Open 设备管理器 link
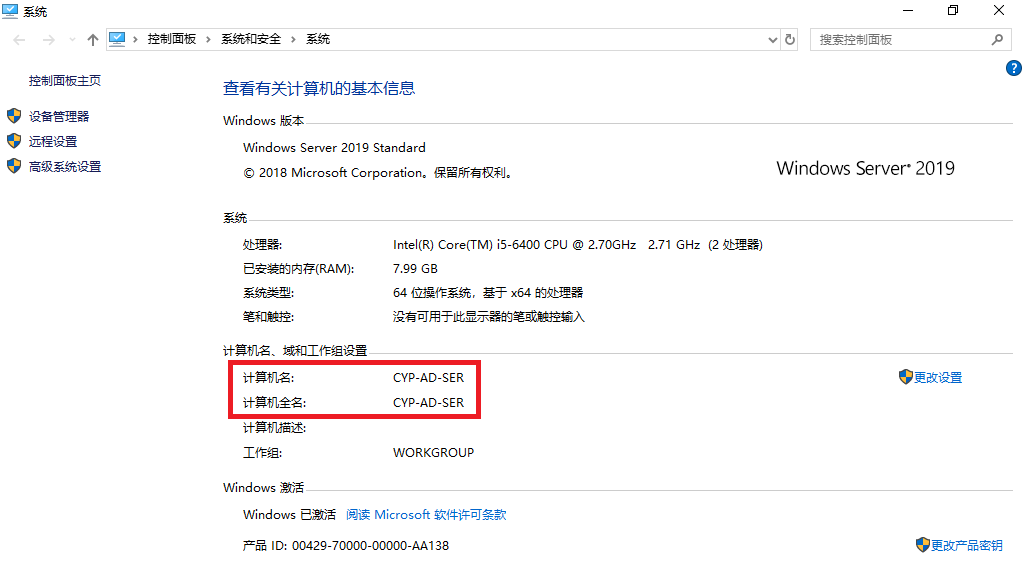 (59, 116)
